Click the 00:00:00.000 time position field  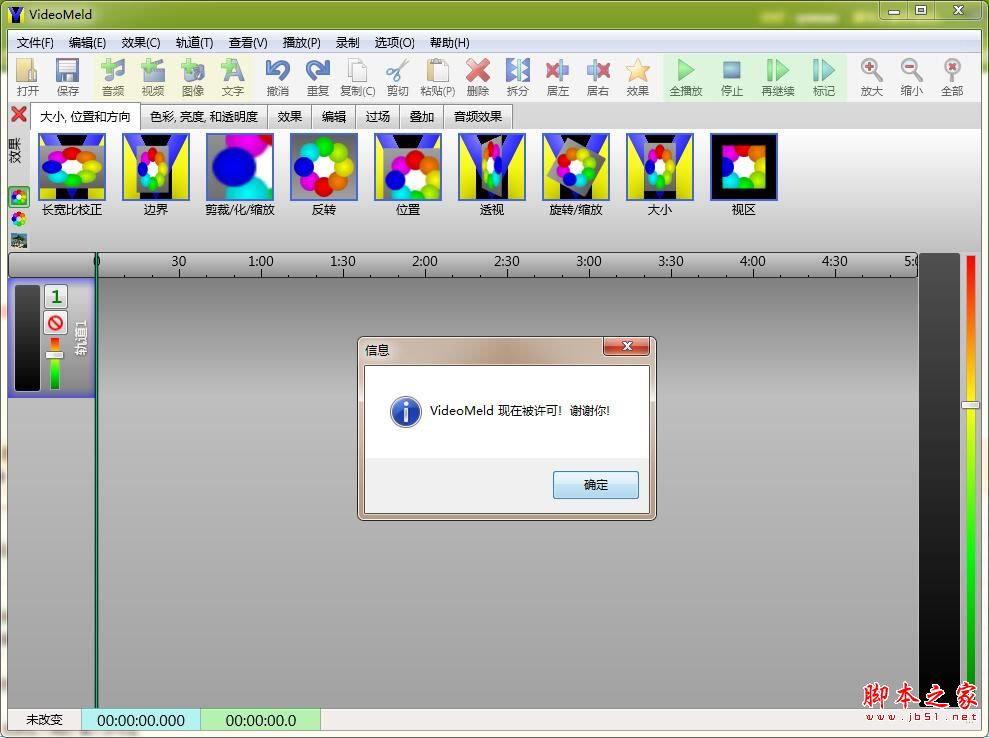click(x=141, y=720)
